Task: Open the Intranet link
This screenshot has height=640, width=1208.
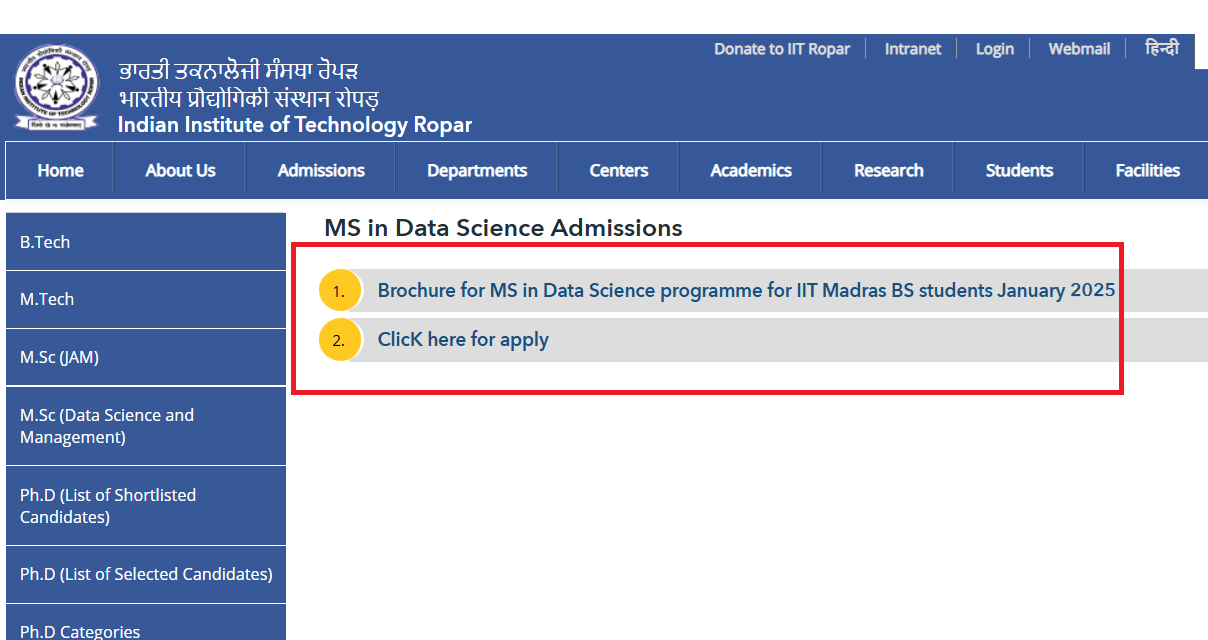Action: (913, 49)
